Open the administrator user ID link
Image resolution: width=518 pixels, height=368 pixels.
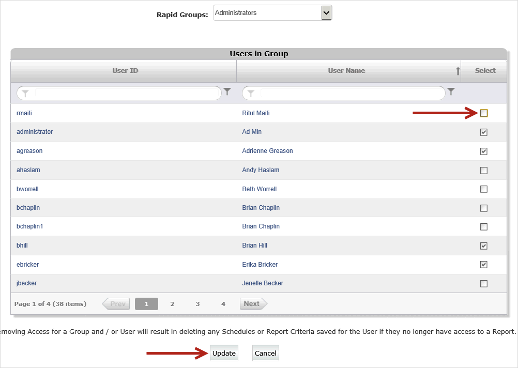[x=35, y=132]
